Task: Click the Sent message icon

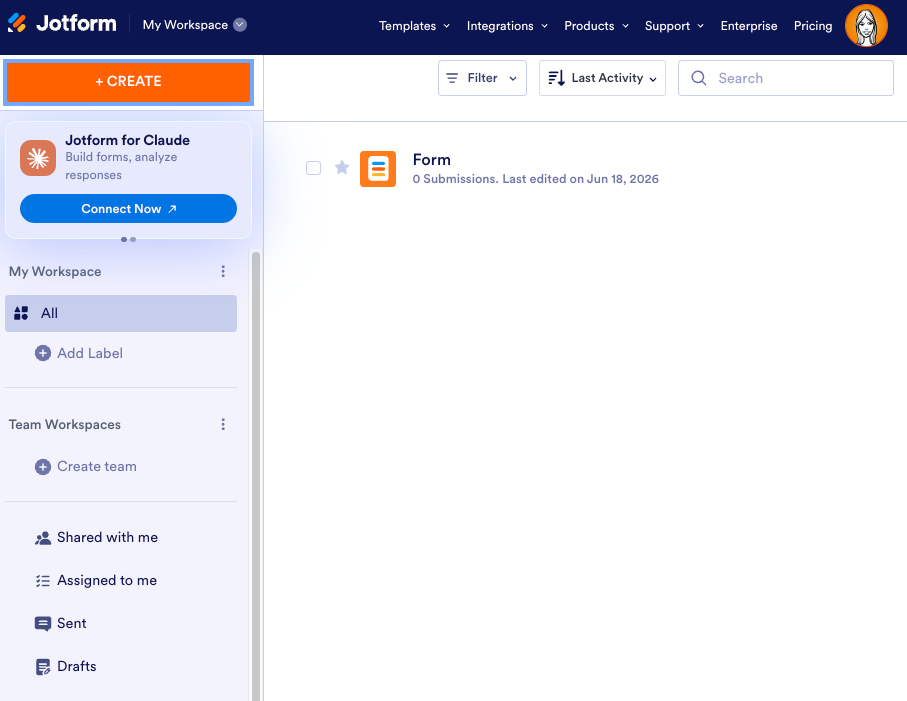Action: (43, 623)
